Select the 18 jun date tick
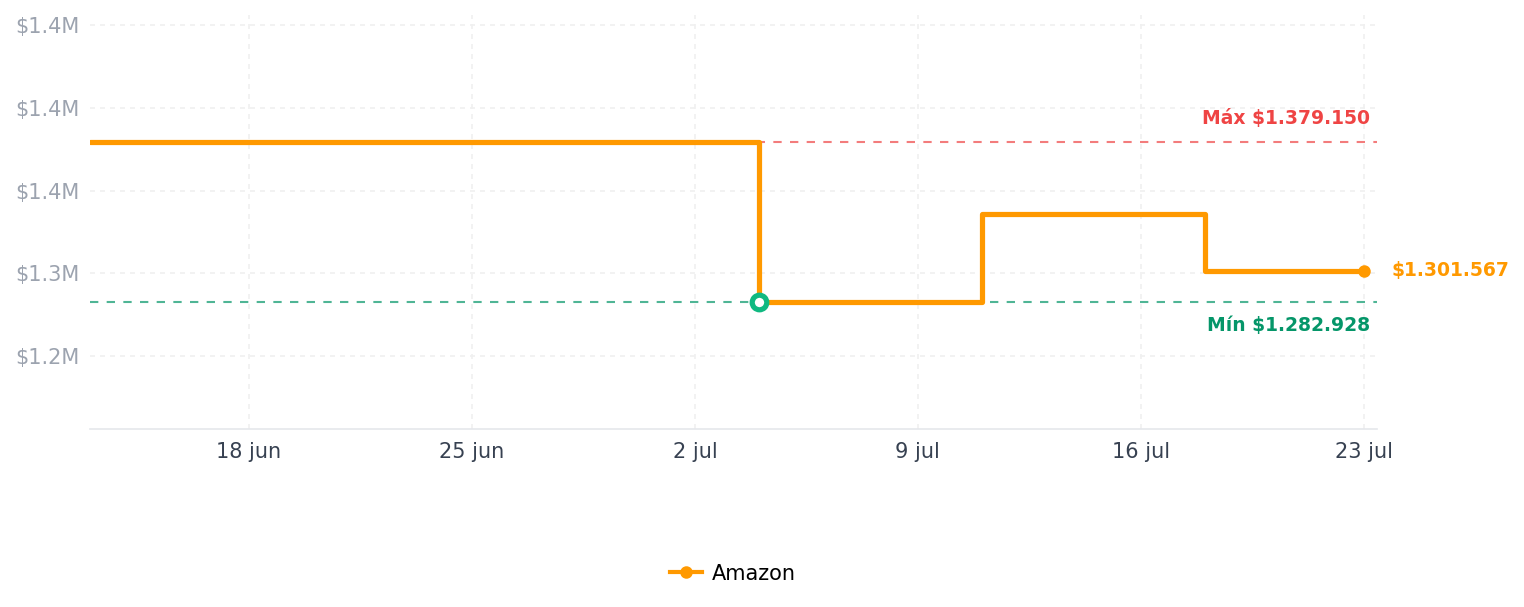The width and height of the screenshot is (1524, 607). [249, 451]
